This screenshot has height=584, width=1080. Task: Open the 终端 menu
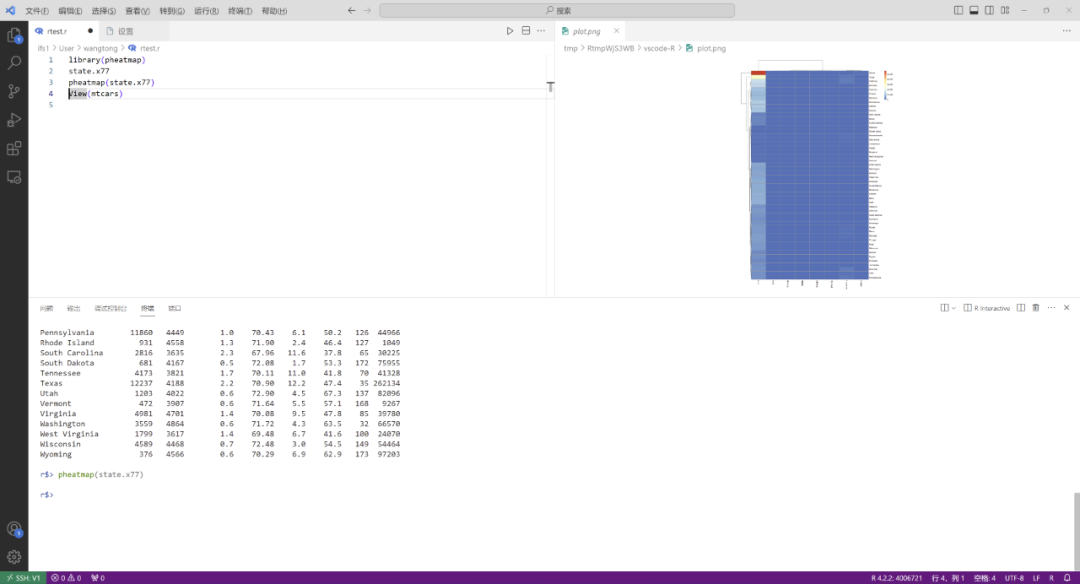click(x=240, y=11)
